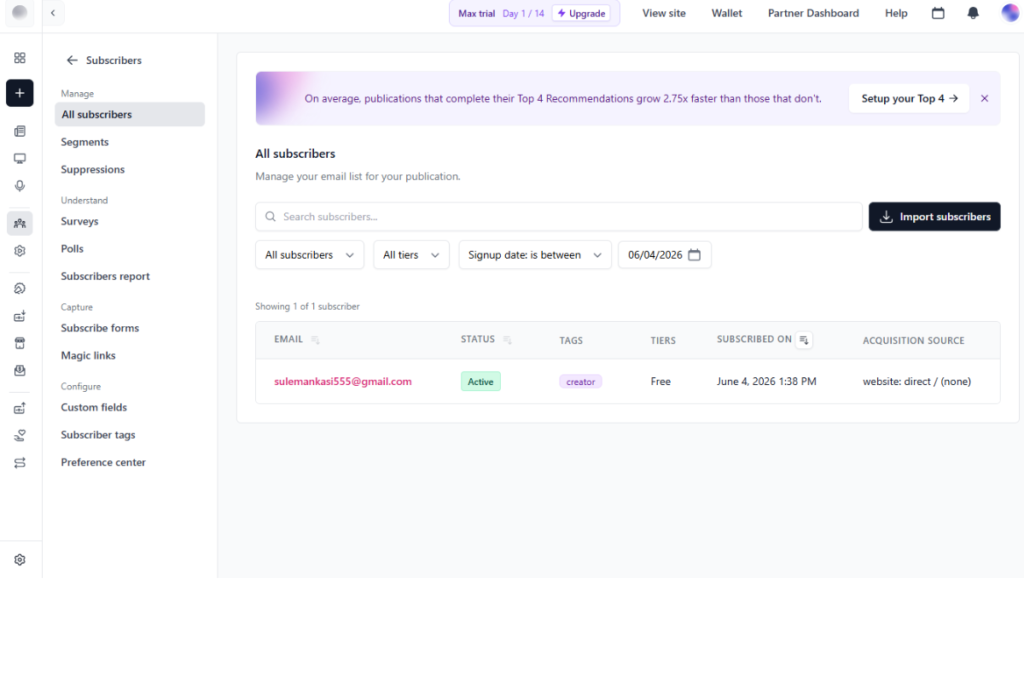Click website: direct / (none) source cell
Image resolution: width=1024 pixels, height=683 pixels.
pyautogui.click(x=916, y=381)
